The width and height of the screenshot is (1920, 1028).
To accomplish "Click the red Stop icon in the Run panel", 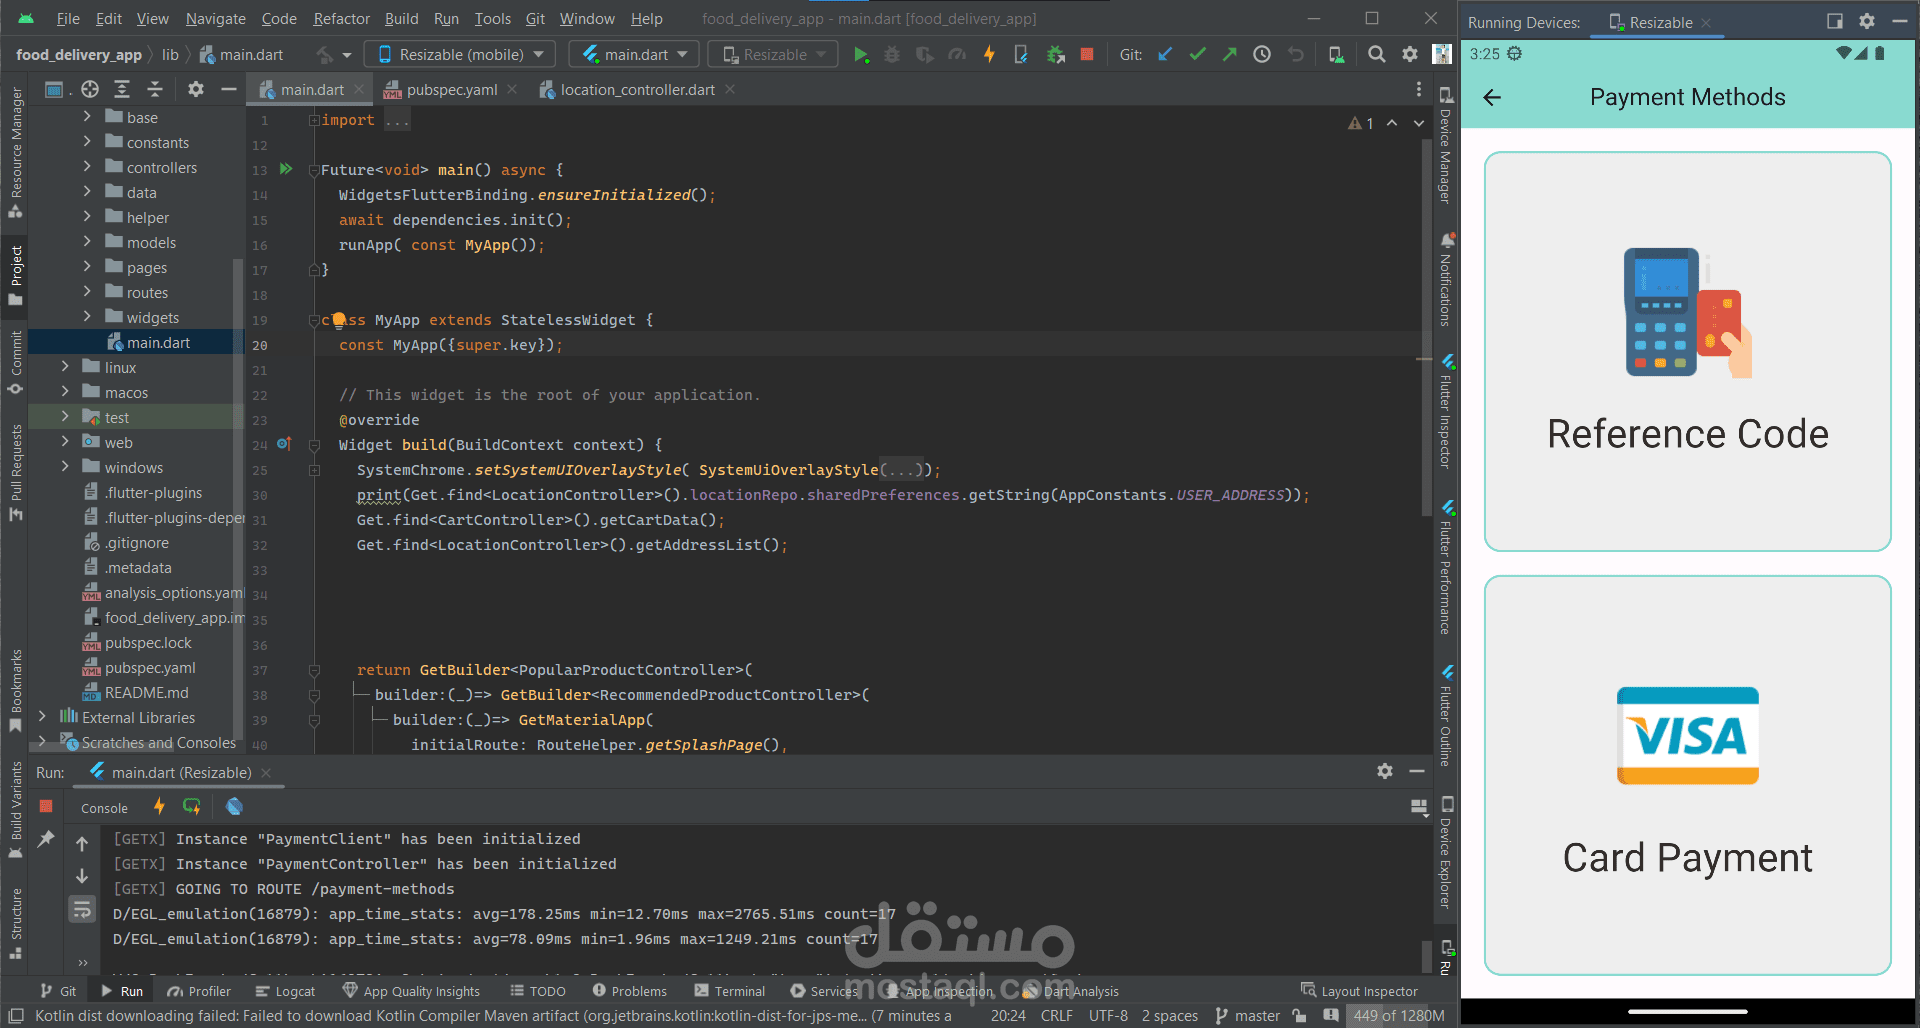I will click(x=46, y=806).
